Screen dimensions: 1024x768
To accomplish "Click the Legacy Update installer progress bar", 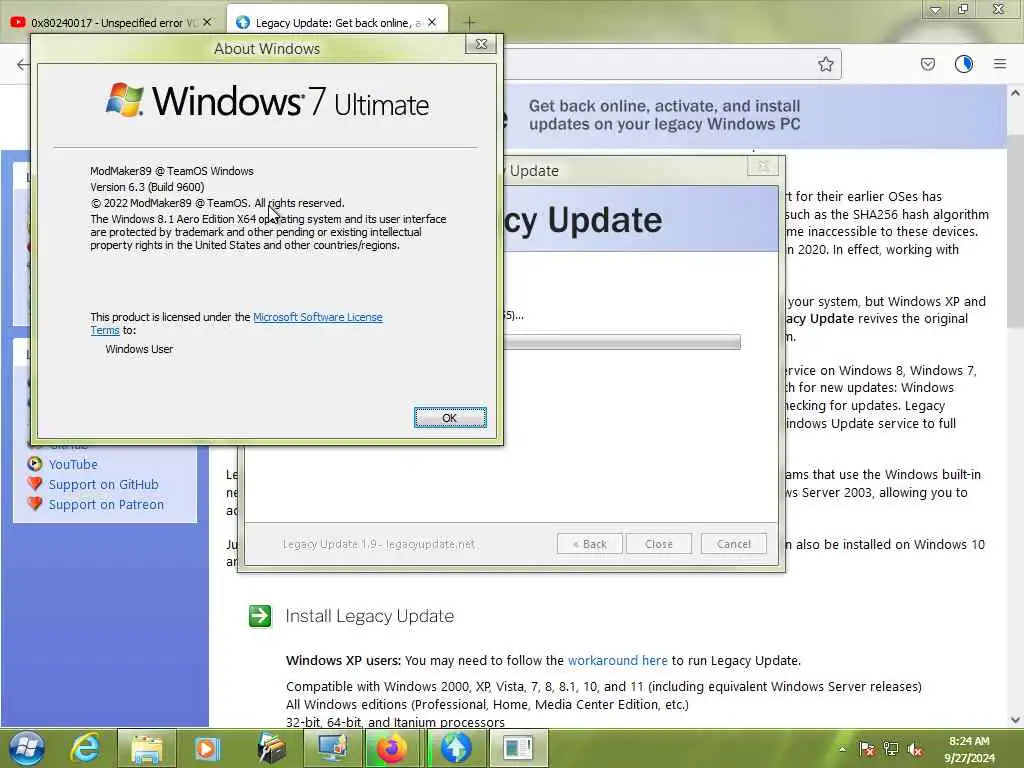I will pyautogui.click(x=622, y=342).
